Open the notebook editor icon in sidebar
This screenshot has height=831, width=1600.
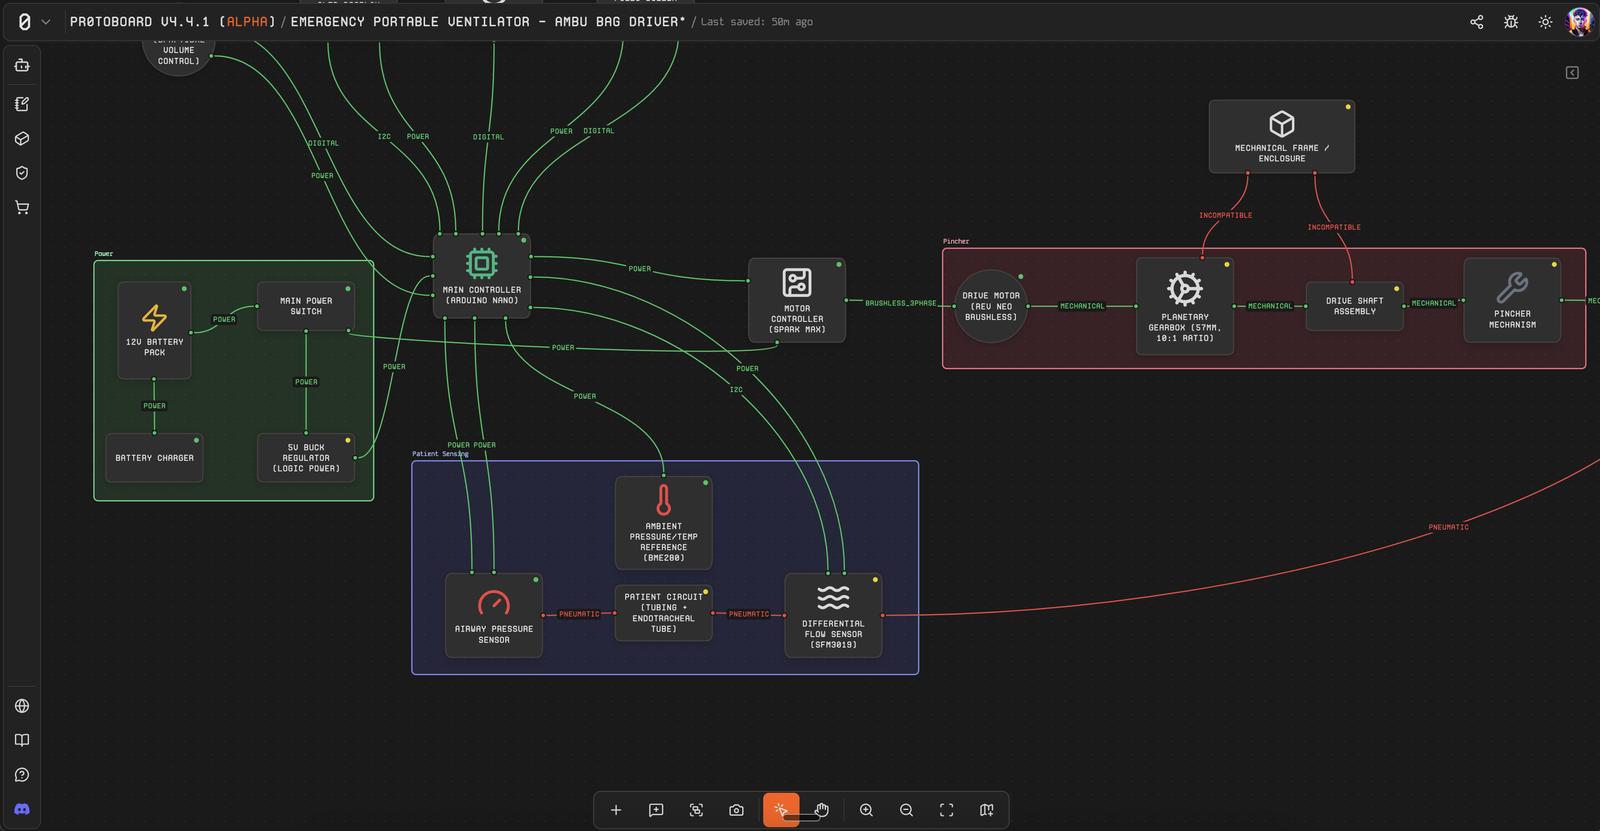click(22, 104)
